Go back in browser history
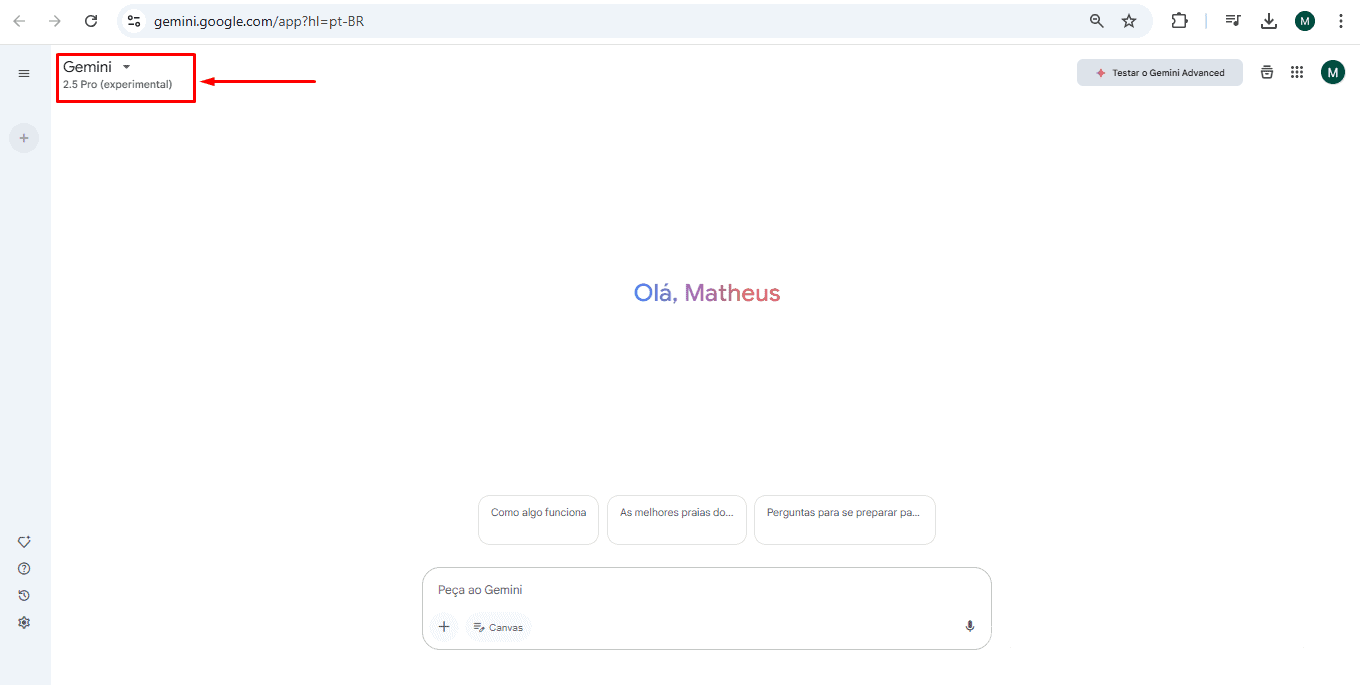 (19, 21)
